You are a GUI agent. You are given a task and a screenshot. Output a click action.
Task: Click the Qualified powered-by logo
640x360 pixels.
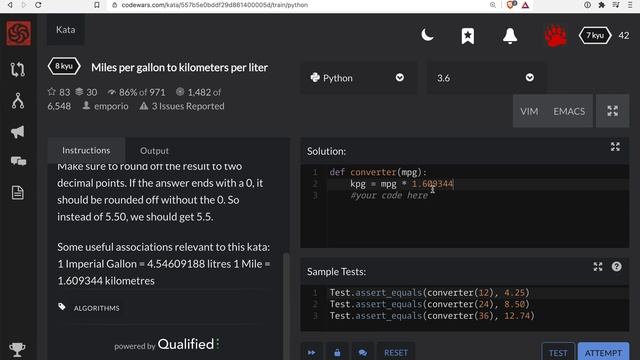tap(189, 344)
